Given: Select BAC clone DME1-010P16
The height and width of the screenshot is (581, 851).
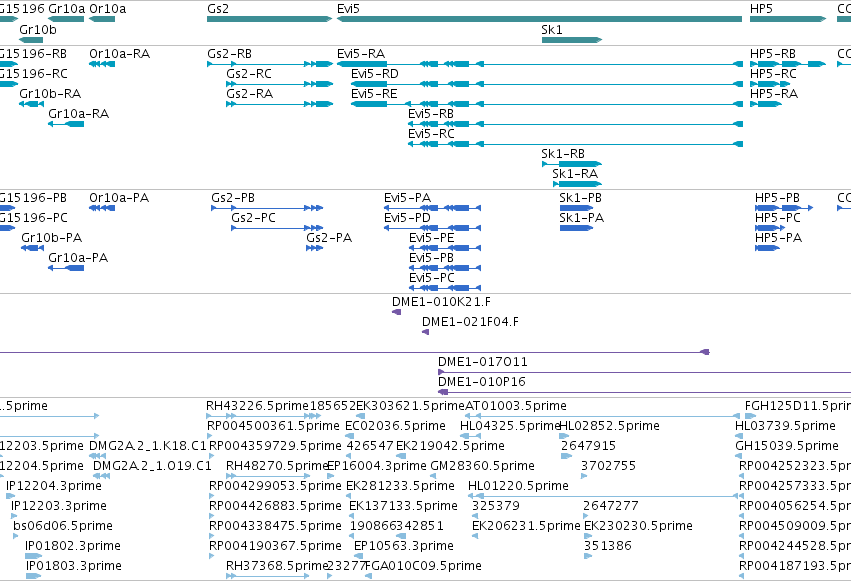Looking at the screenshot, I should tap(644, 392).
